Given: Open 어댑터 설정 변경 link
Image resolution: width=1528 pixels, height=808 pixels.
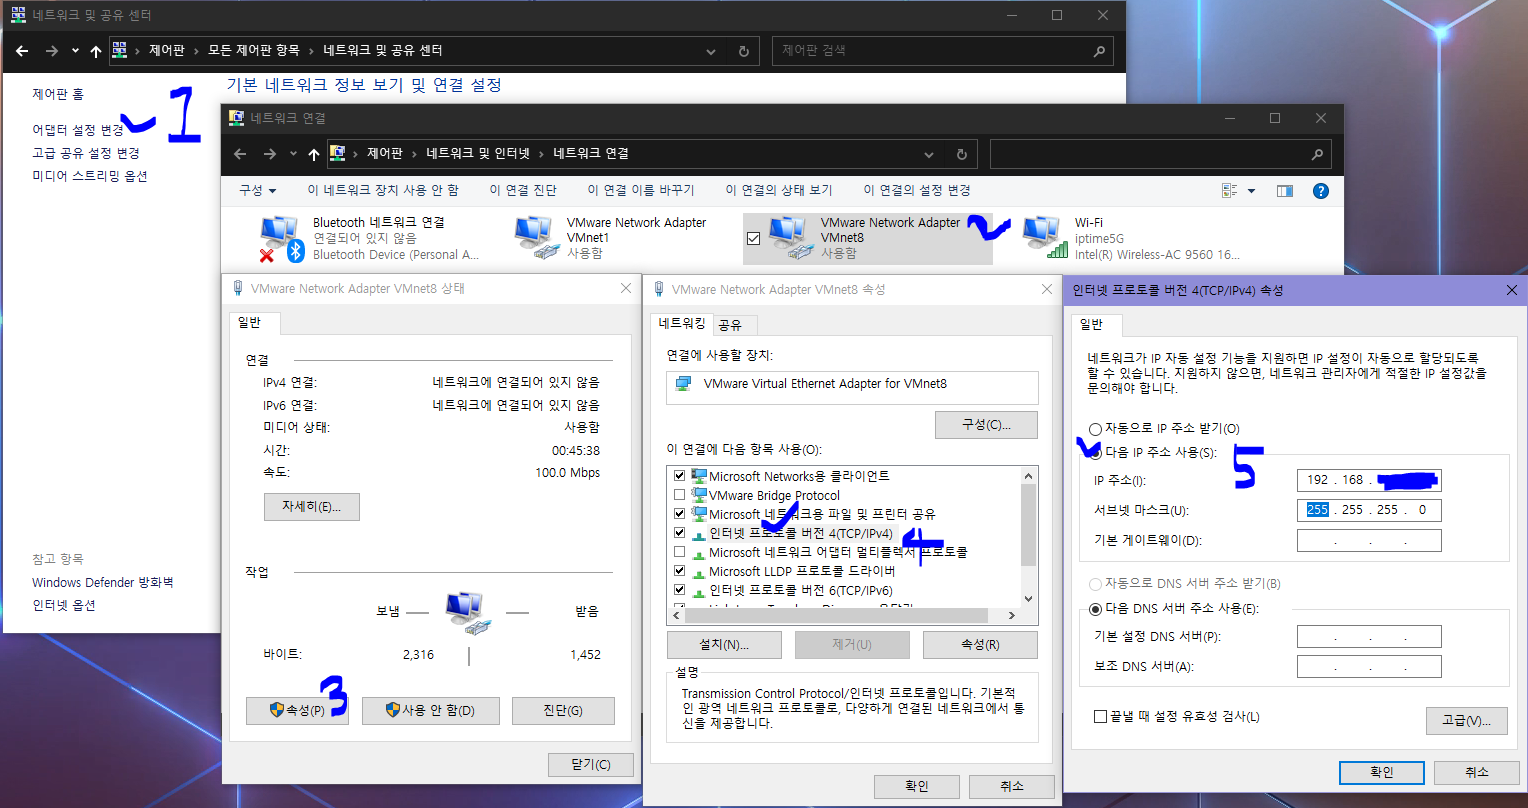Looking at the screenshot, I should (x=78, y=130).
